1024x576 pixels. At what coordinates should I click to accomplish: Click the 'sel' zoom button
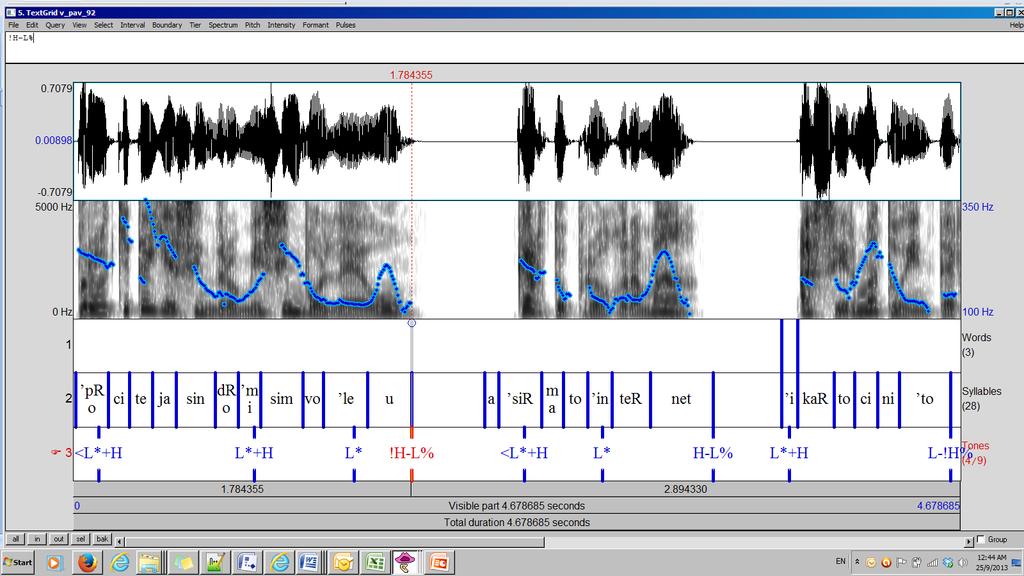80,539
